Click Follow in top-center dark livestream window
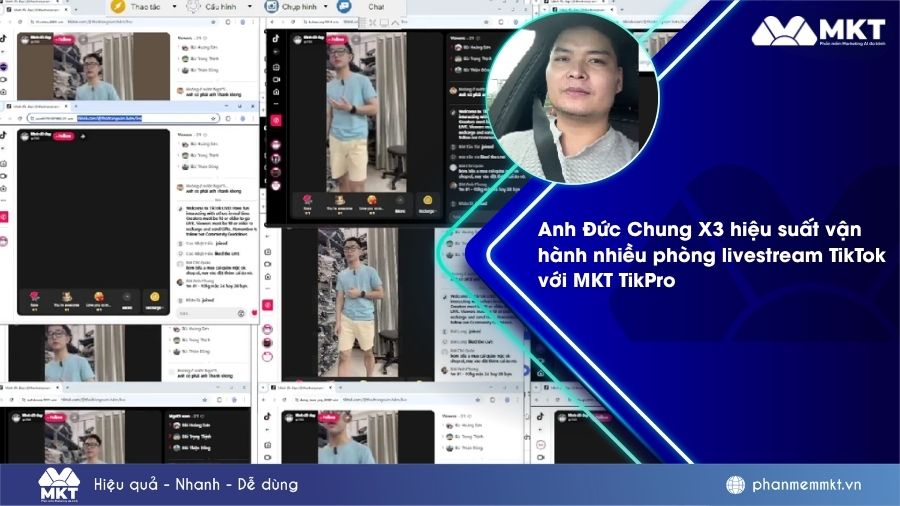The width and height of the screenshot is (900, 506). pyautogui.click(x=338, y=40)
